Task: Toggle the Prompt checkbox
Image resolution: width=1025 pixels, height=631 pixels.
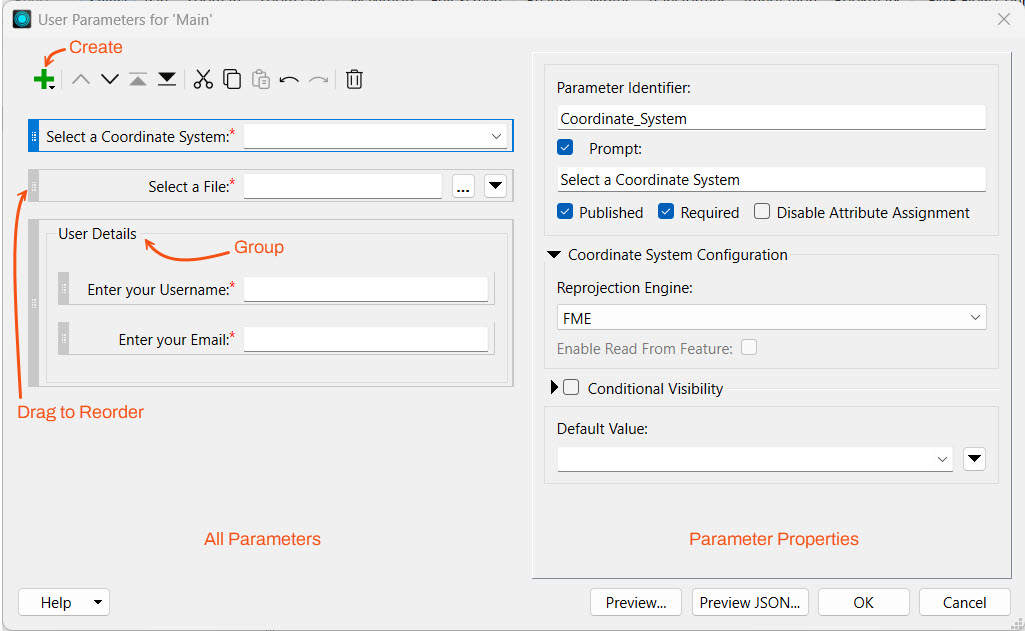Action: coord(566,148)
